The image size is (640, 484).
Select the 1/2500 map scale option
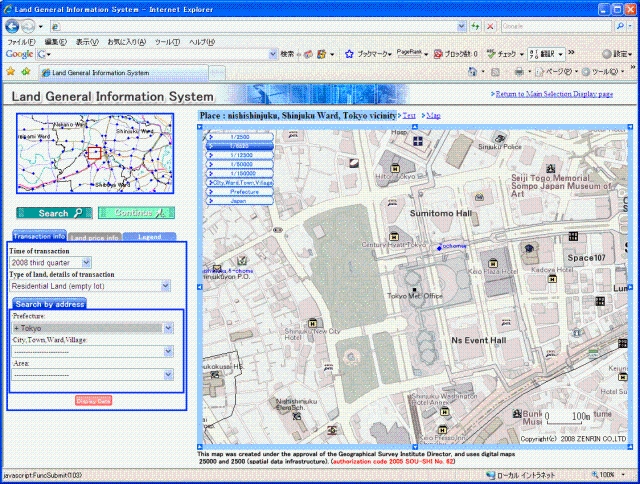click(240, 136)
